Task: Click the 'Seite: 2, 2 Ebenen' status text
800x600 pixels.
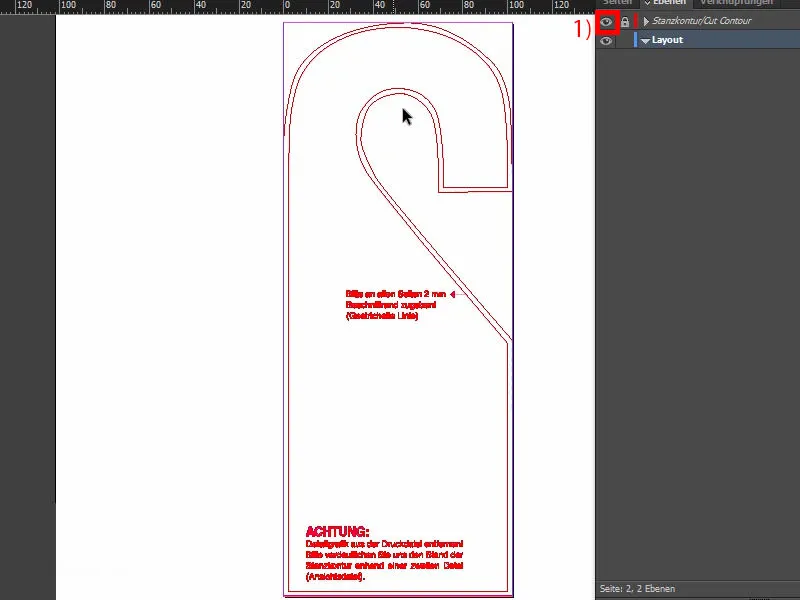Action: [637, 588]
